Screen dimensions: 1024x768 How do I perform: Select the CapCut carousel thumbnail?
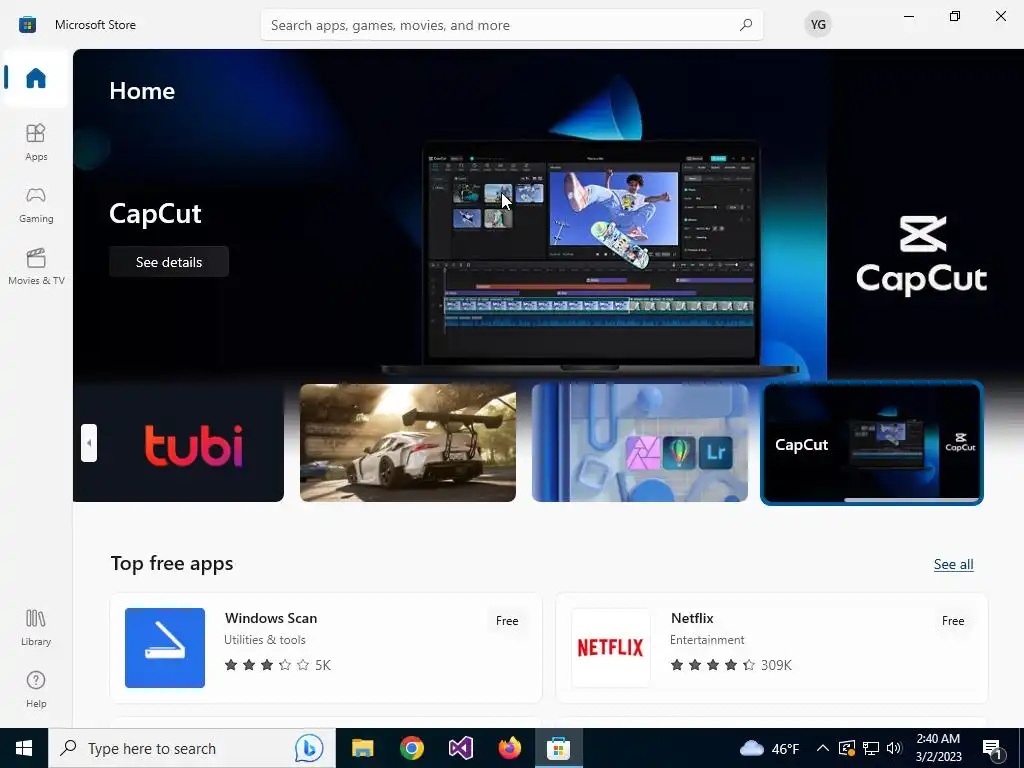pyautogui.click(x=872, y=443)
